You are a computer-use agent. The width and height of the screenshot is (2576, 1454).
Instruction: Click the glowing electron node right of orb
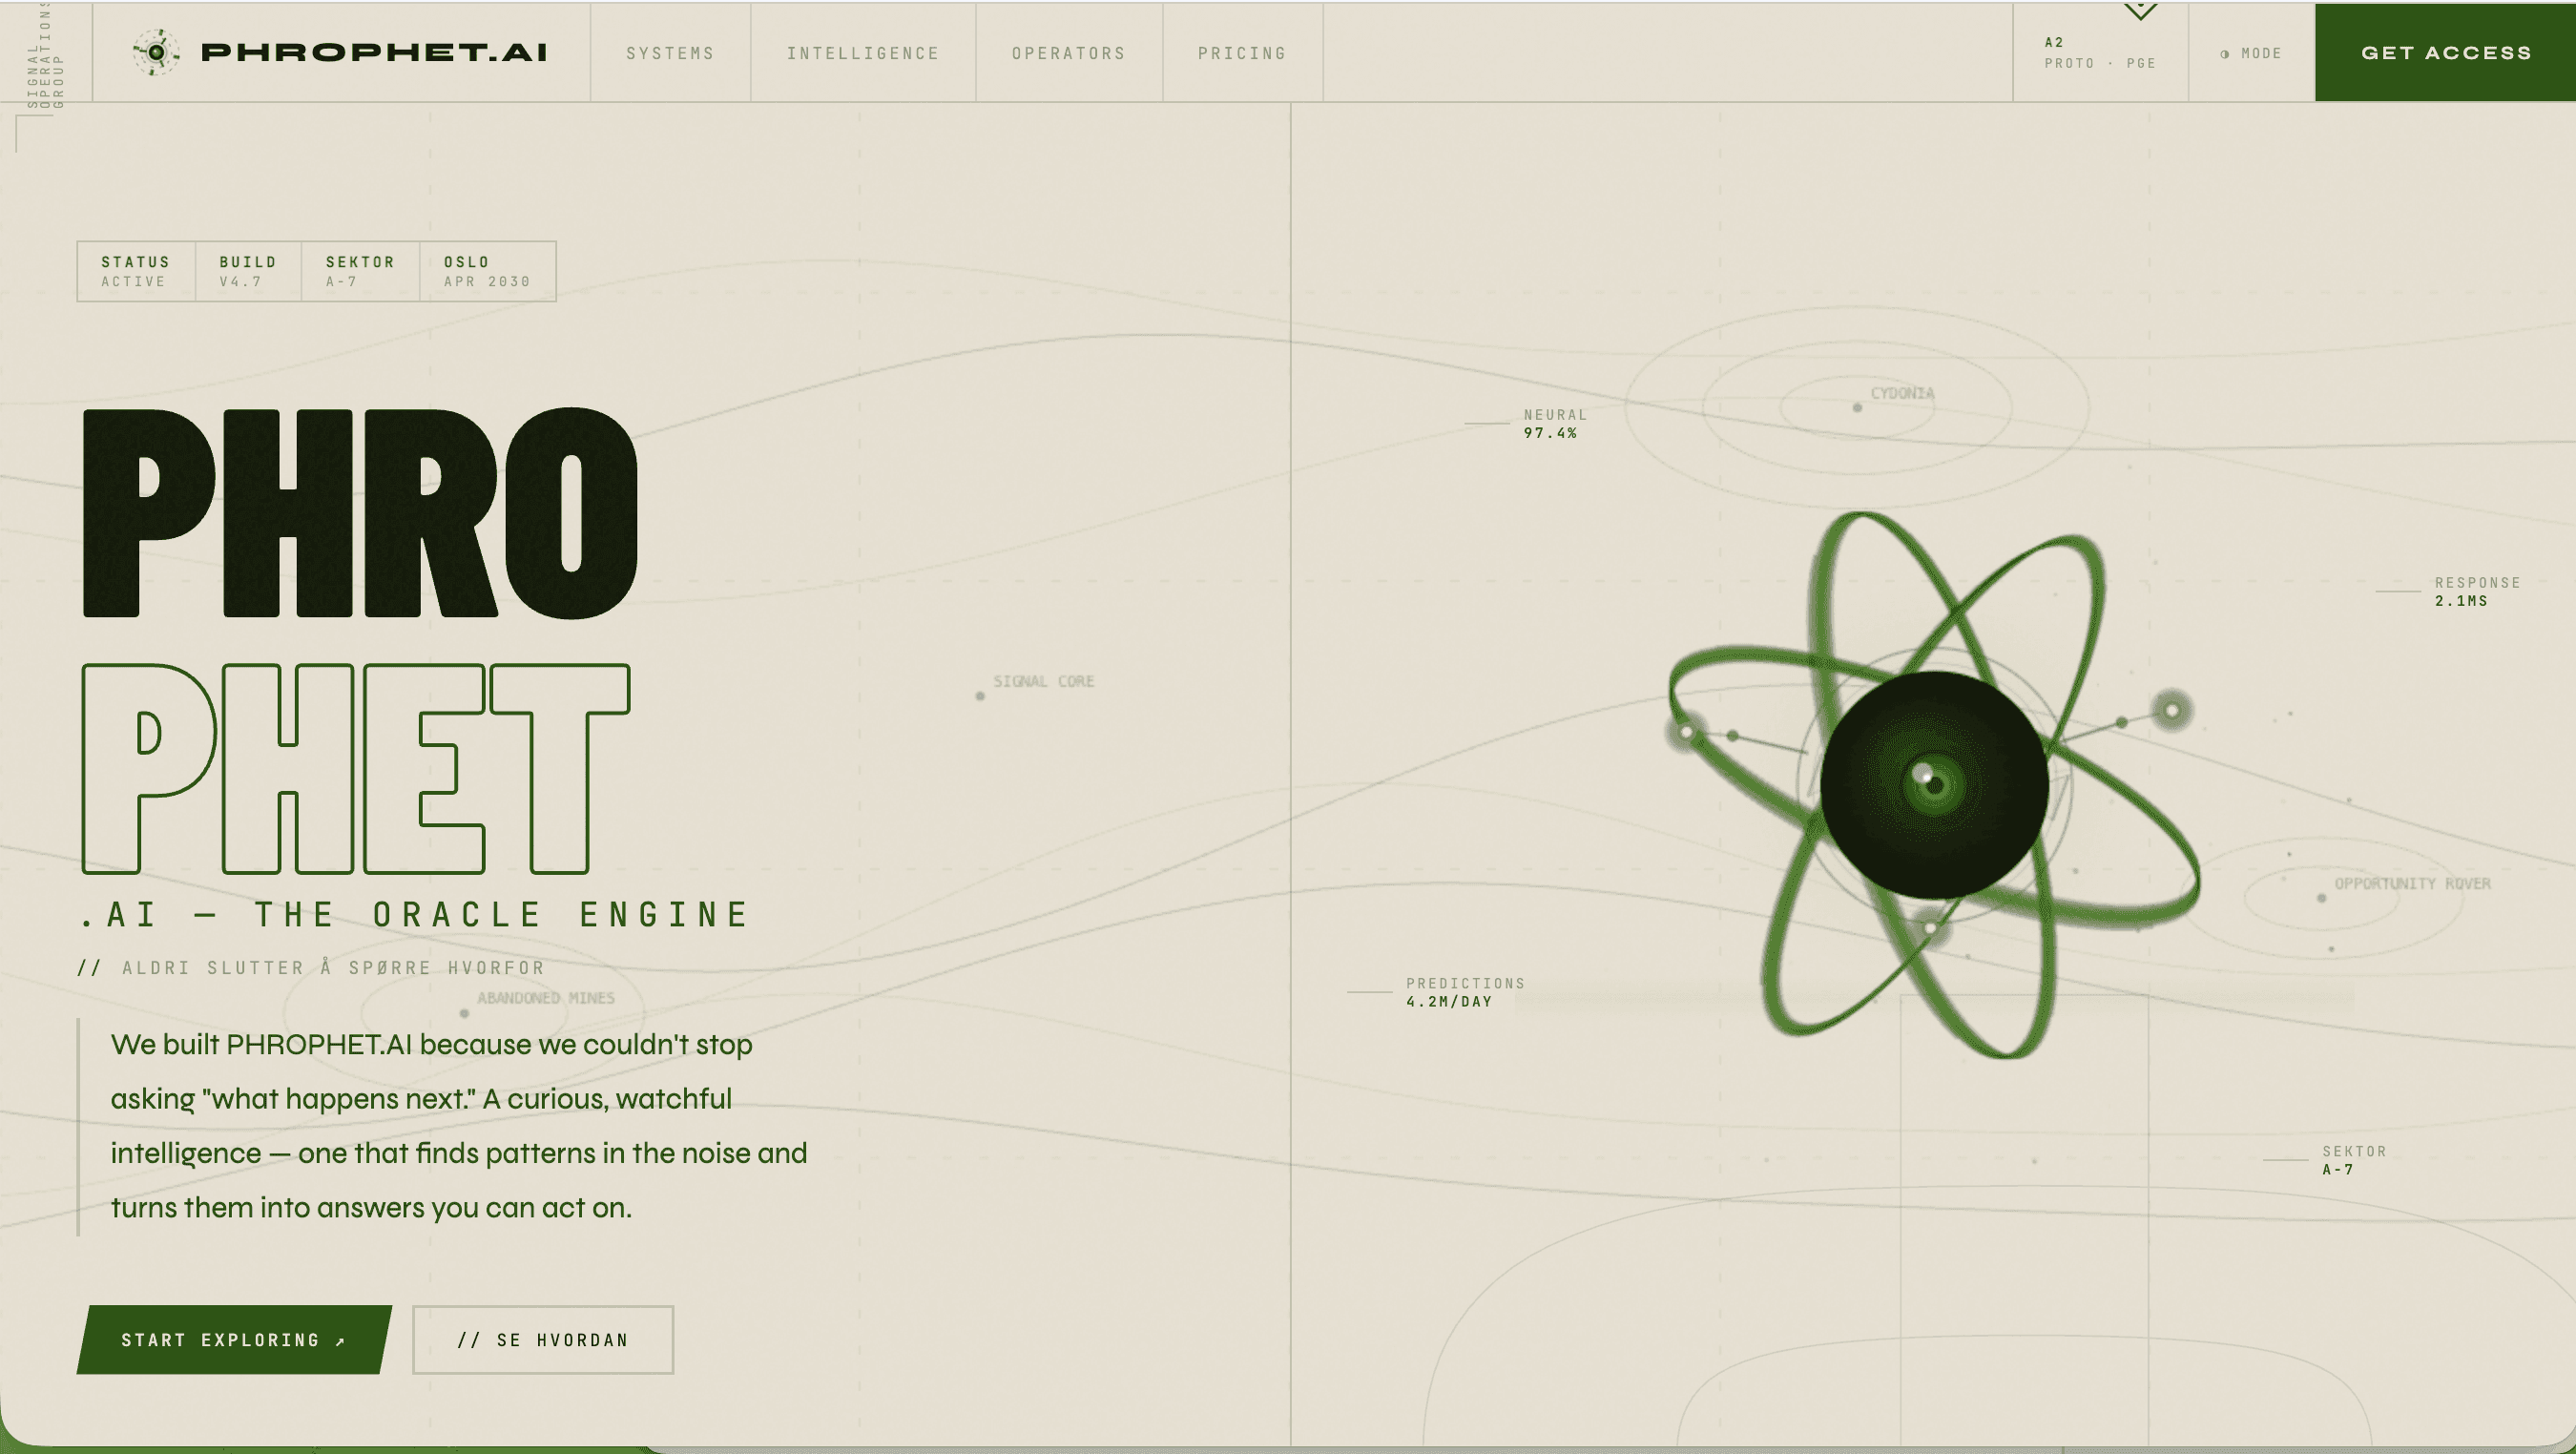[x=2171, y=710]
